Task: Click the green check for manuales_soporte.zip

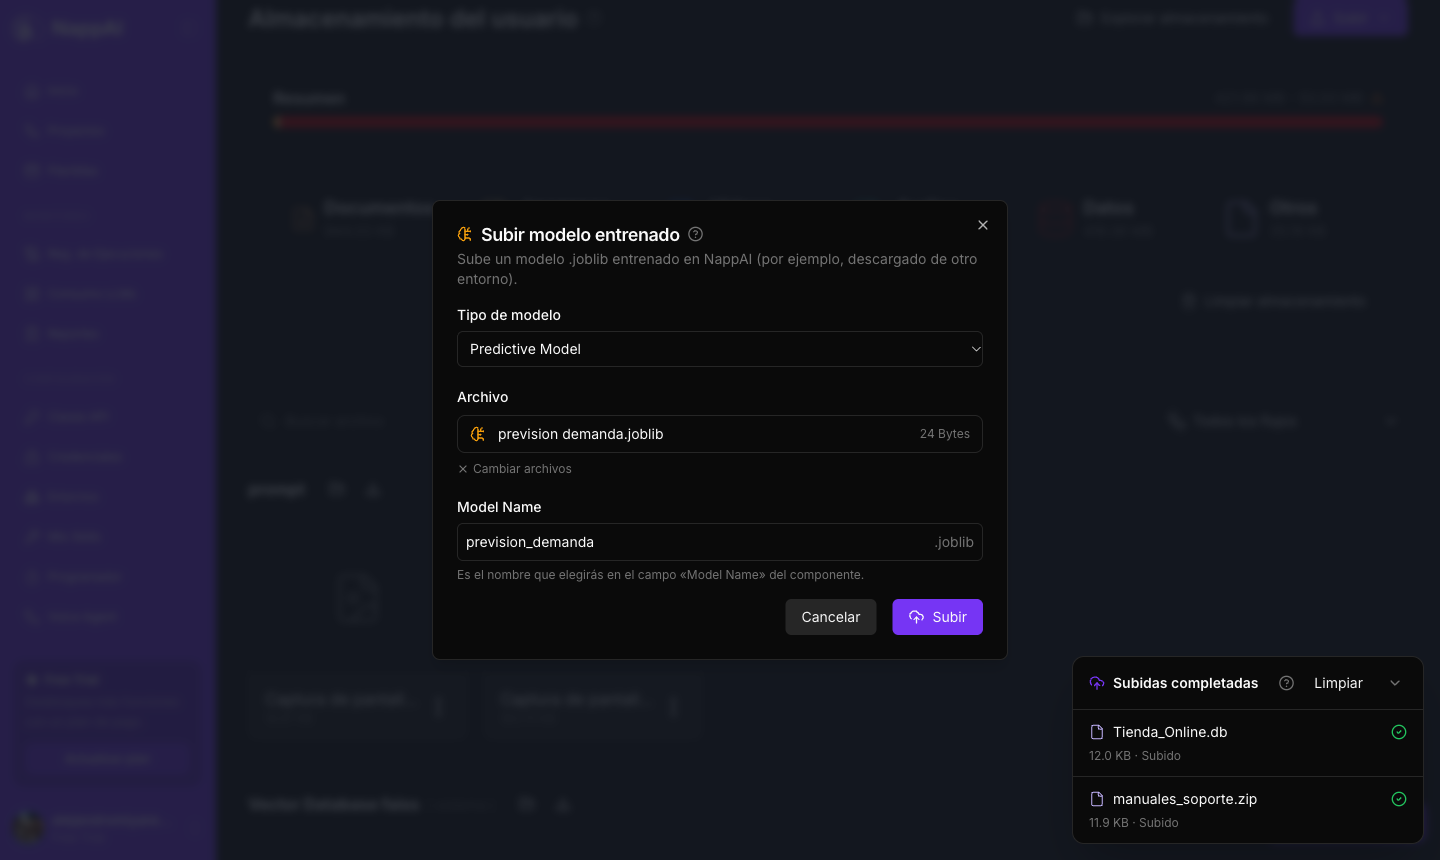Action: coord(1399,799)
